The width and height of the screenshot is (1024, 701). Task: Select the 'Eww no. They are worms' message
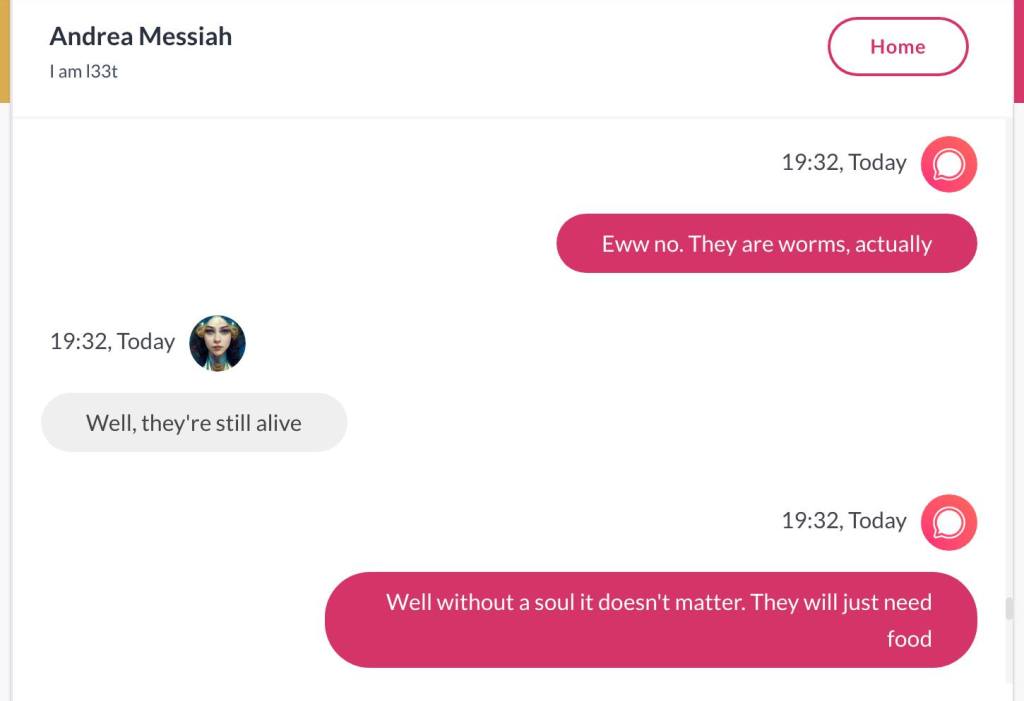pyautogui.click(x=766, y=244)
